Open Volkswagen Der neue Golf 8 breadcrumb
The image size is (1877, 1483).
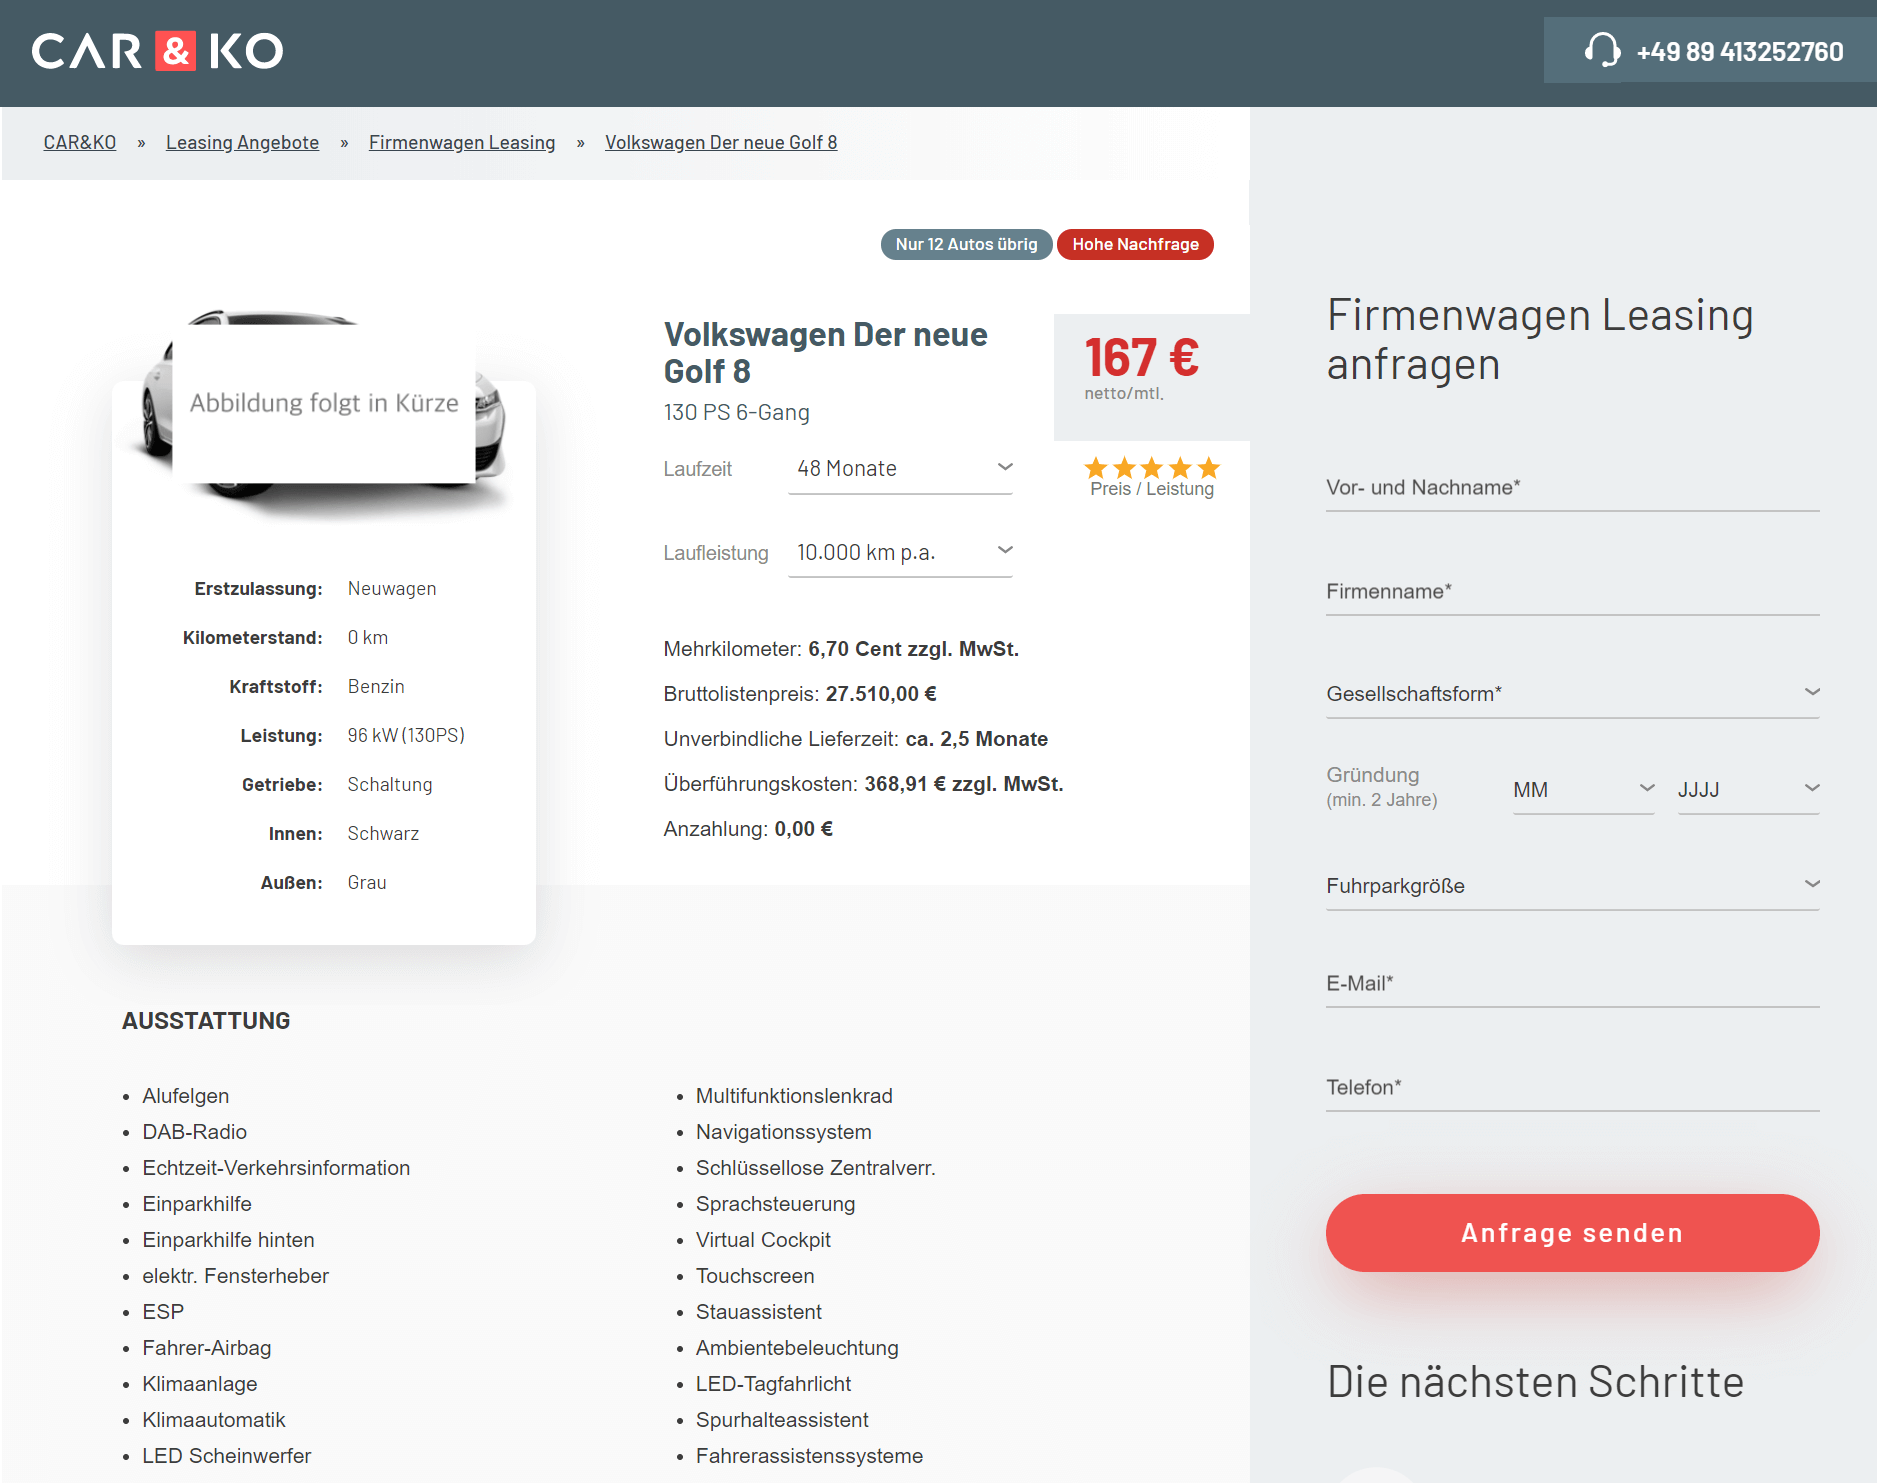[721, 142]
